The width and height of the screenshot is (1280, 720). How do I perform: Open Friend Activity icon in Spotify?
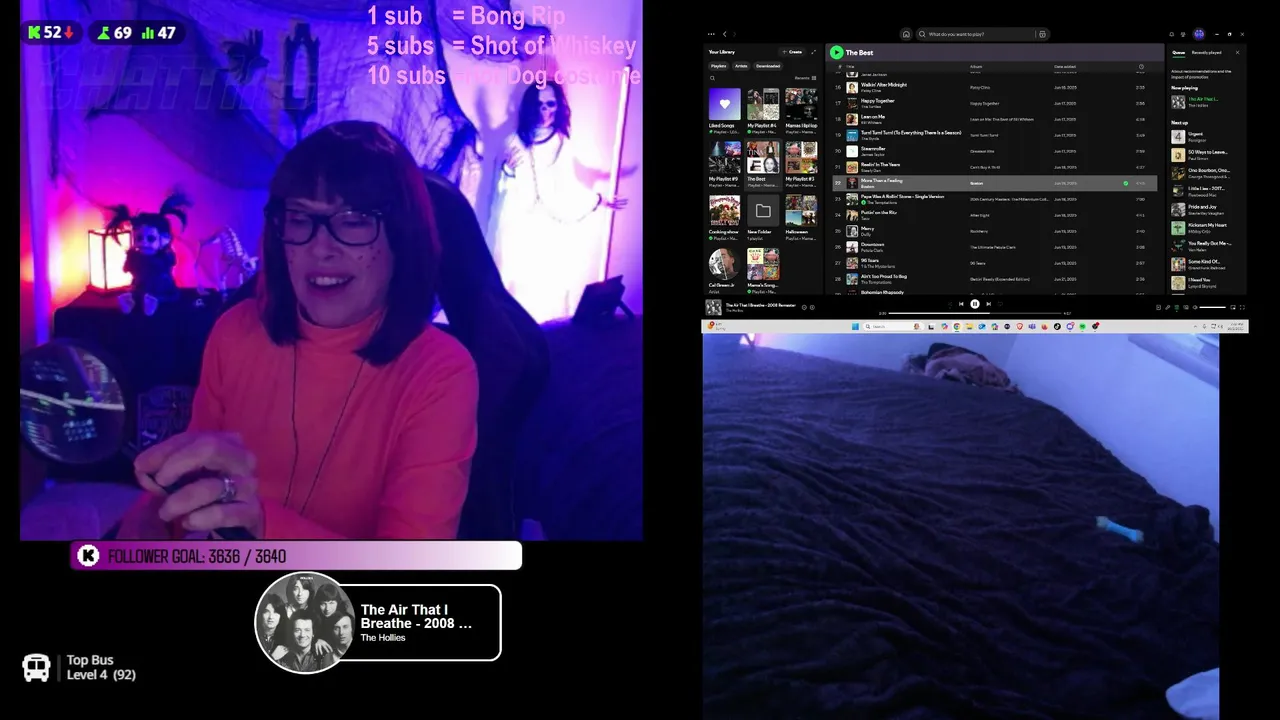(1183, 34)
